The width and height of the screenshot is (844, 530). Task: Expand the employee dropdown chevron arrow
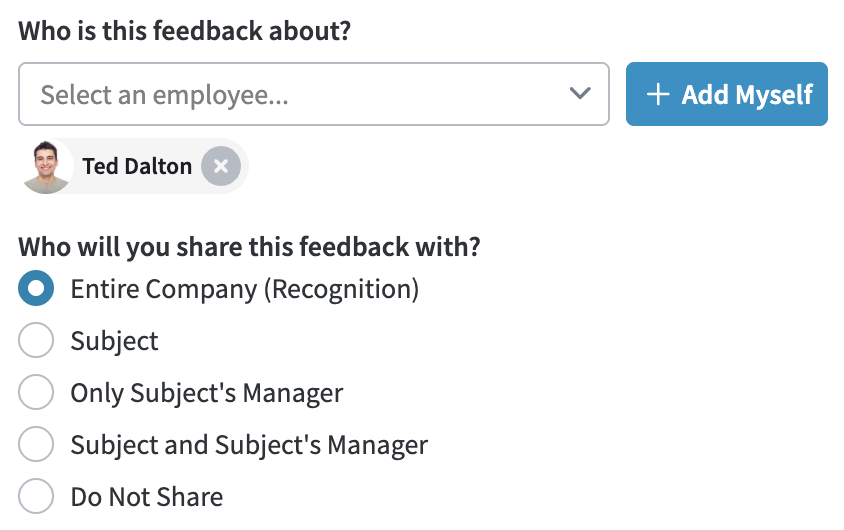[580, 94]
